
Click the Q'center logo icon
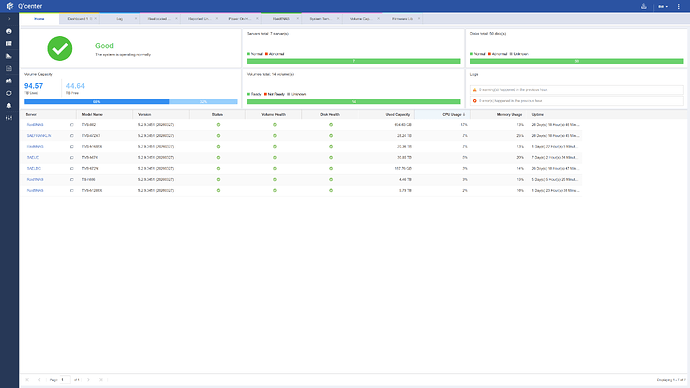point(10,6)
